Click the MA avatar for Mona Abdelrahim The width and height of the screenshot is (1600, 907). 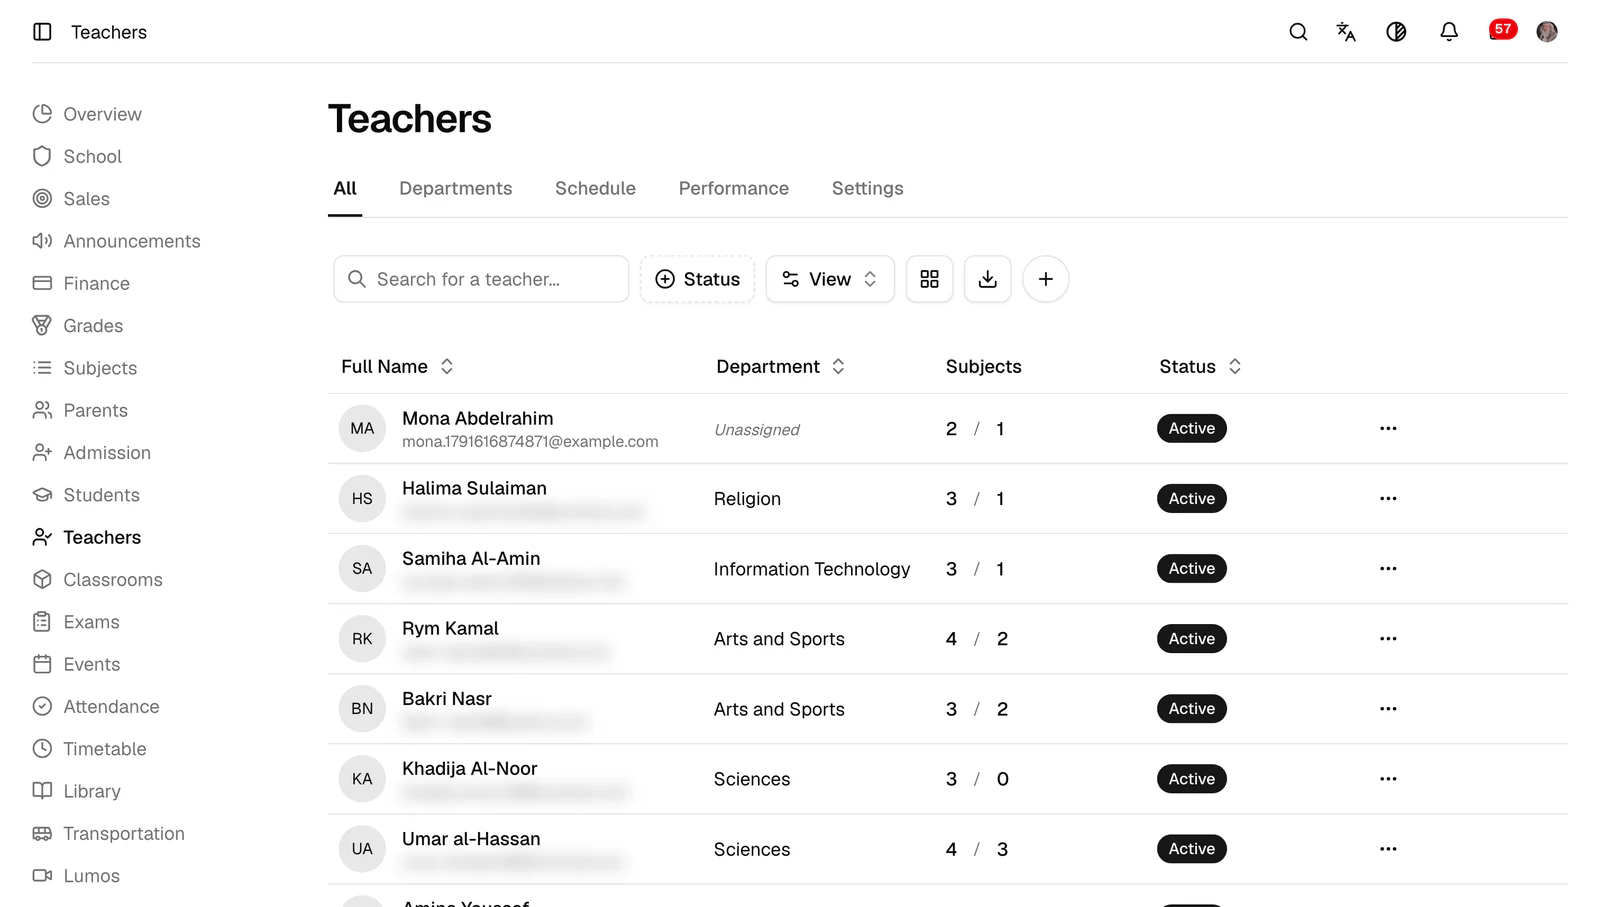click(362, 428)
